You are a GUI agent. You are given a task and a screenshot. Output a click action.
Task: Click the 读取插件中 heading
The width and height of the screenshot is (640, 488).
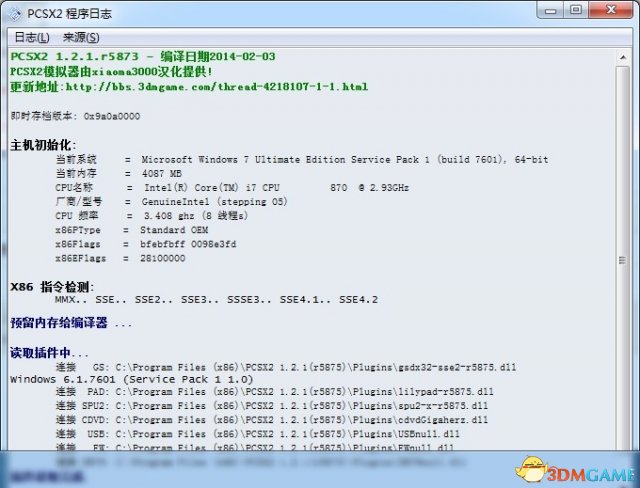49,353
